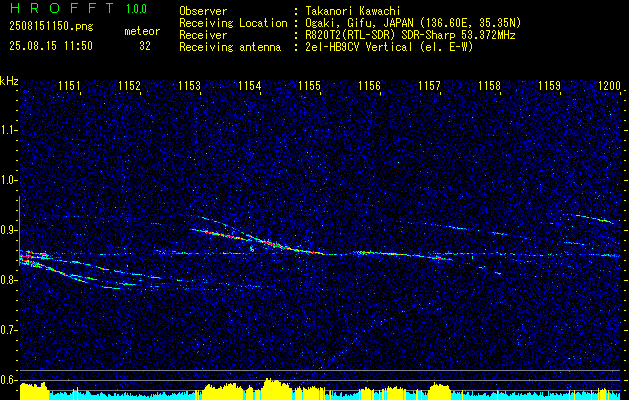Click the 1157 time axis marker
This screenshot has width=629, height=400.
point(429,86)
